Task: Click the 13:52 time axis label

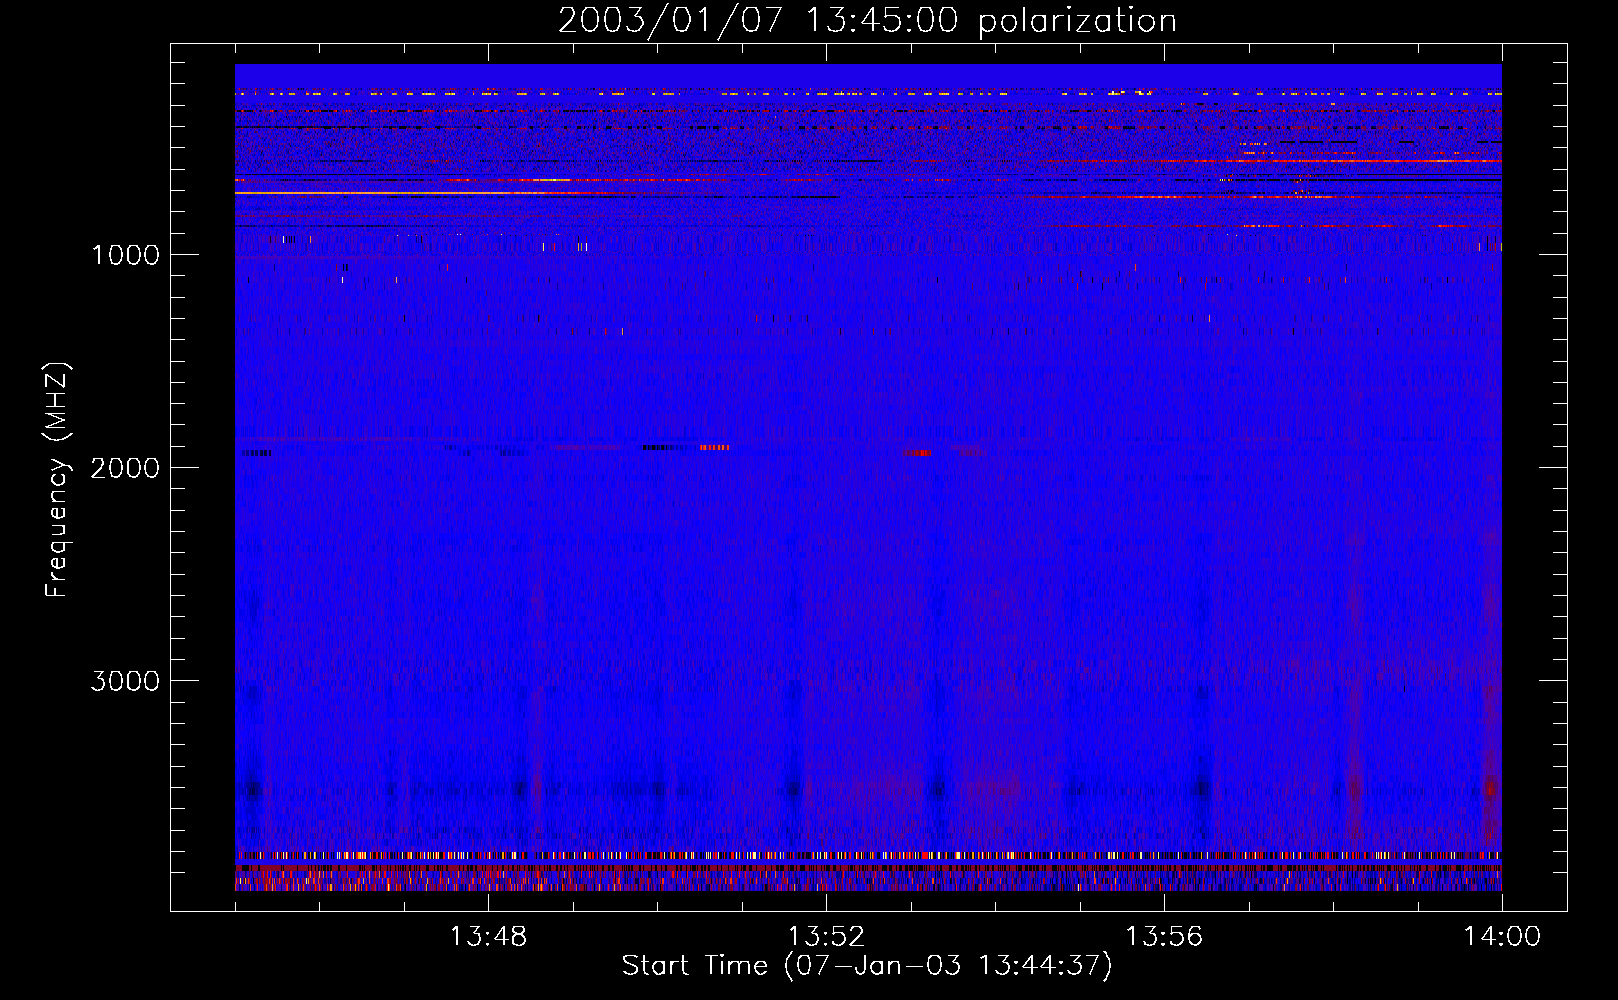Action: pos(826,937)
